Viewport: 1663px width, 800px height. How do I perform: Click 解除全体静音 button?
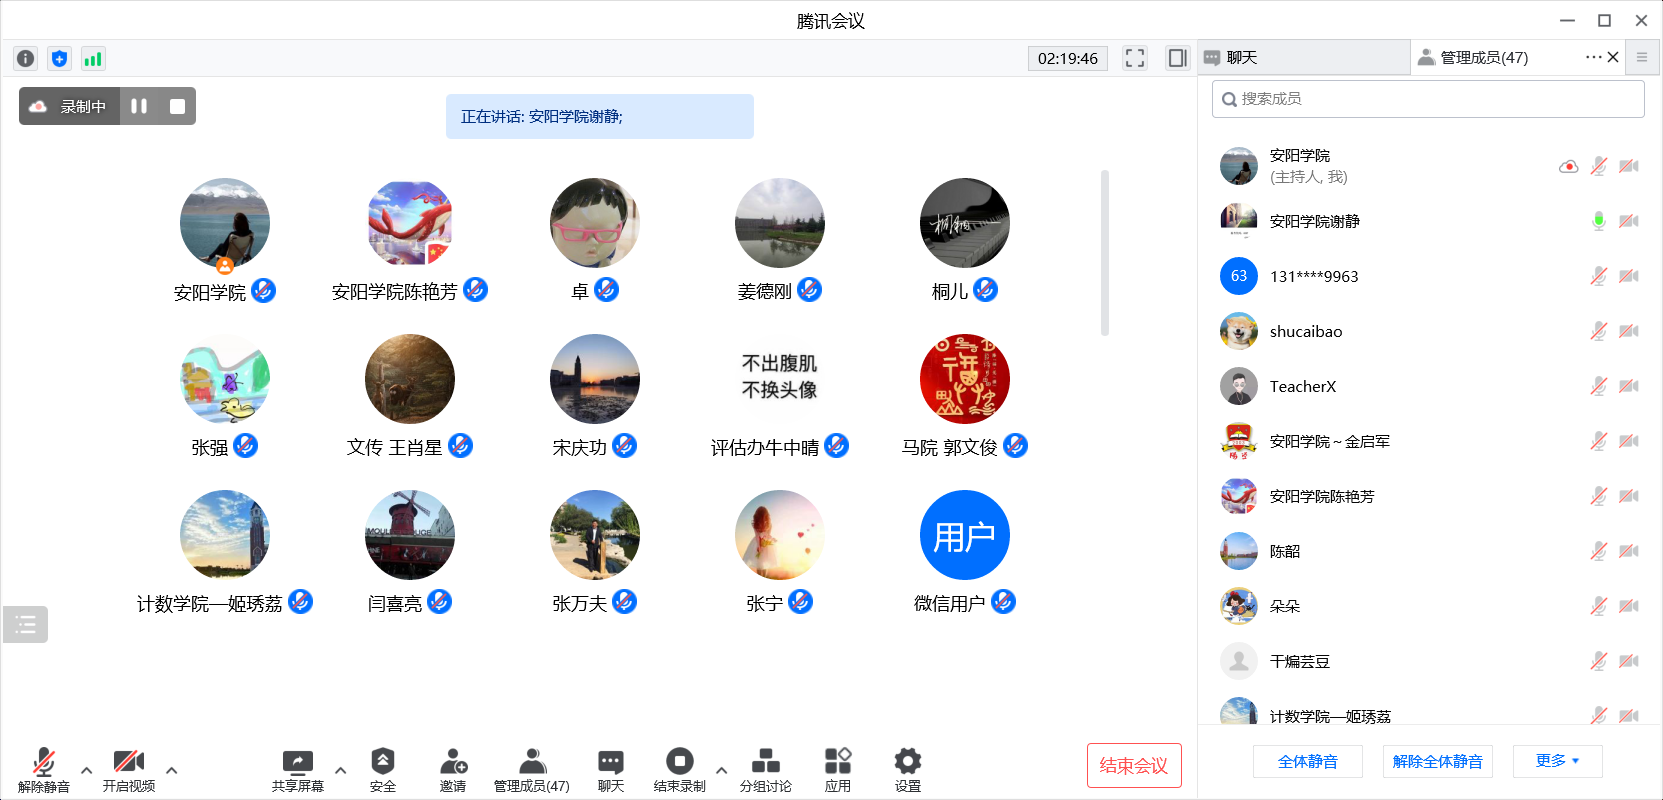click(1438, 761)
